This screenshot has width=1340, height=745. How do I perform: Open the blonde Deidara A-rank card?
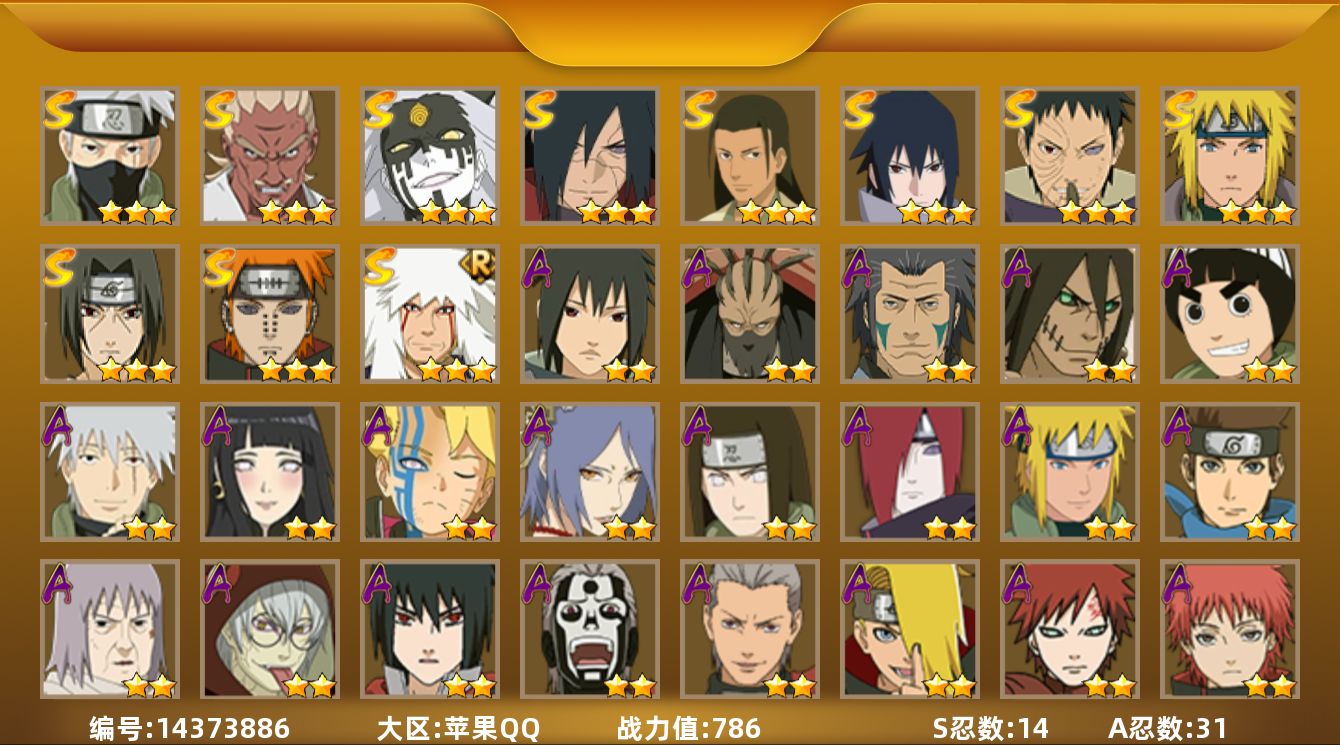pos(909,629)
